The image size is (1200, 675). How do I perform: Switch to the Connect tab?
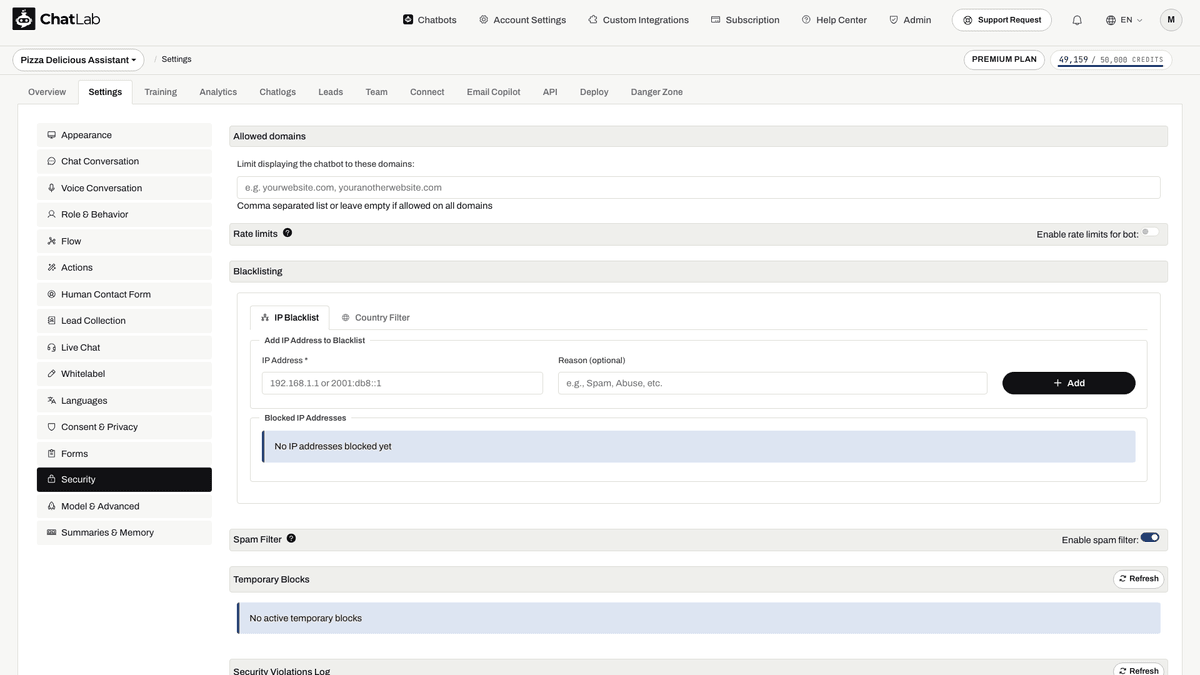427,92
